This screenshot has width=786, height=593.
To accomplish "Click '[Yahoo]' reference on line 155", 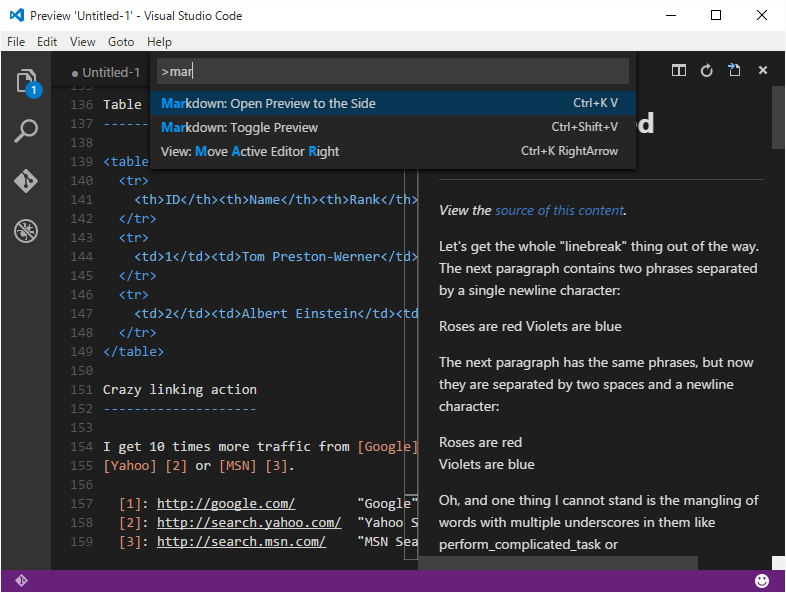I will click(x=130, y=466).
